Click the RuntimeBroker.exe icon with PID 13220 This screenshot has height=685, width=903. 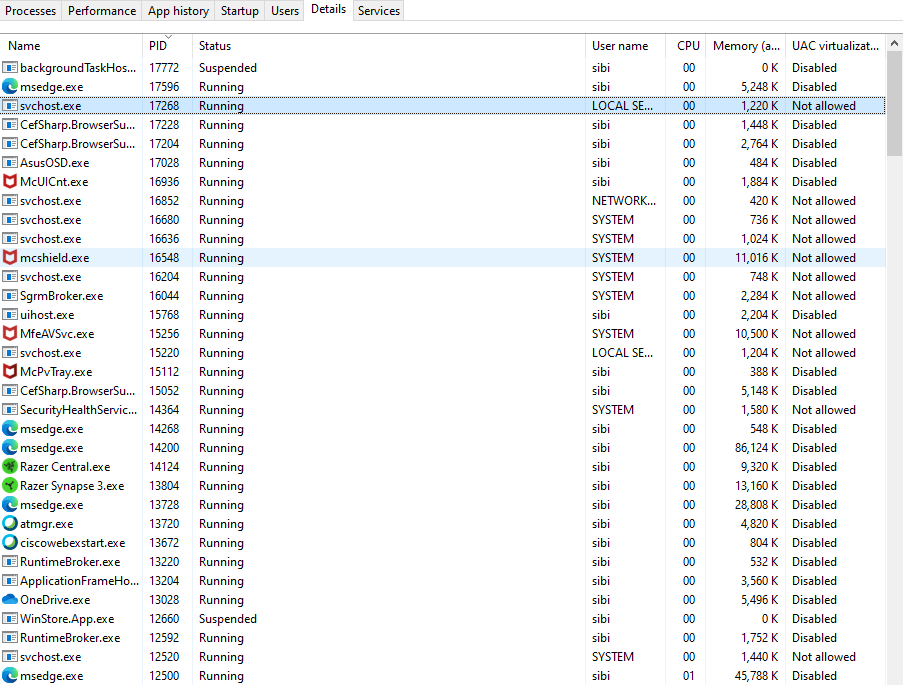(x=10, y=562)
